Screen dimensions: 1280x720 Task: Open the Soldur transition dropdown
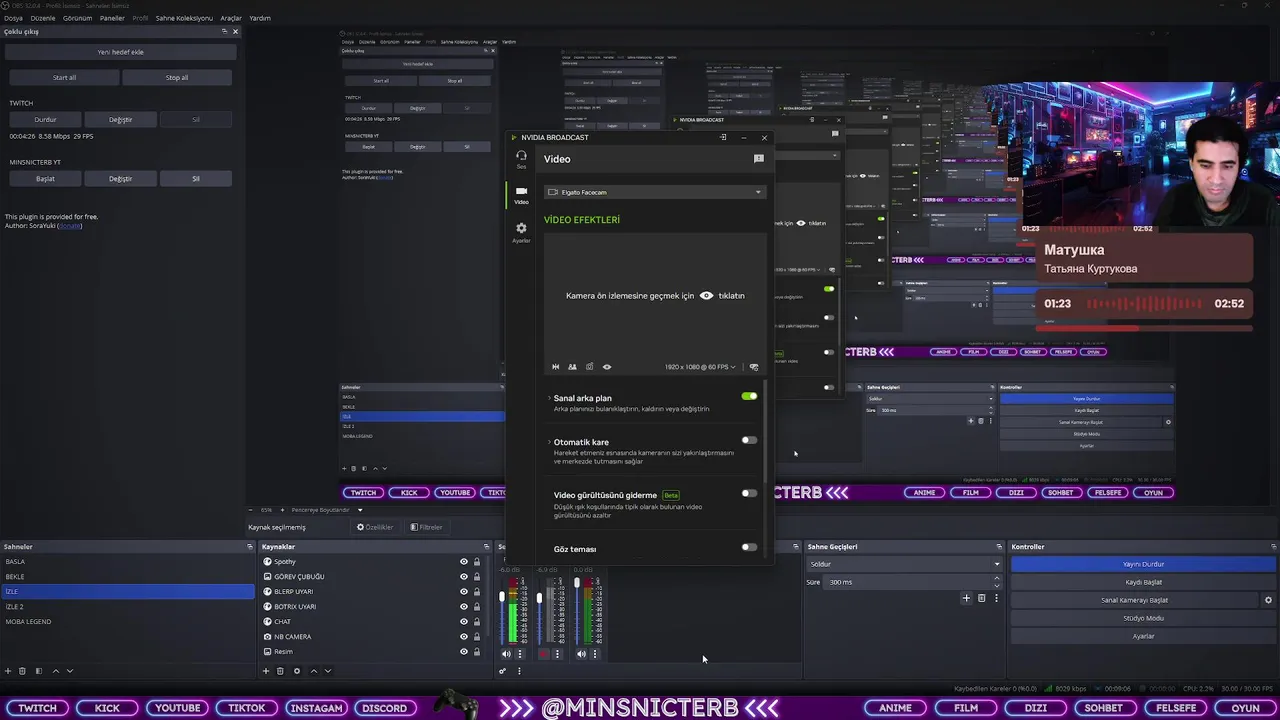(x=904, y=564)
